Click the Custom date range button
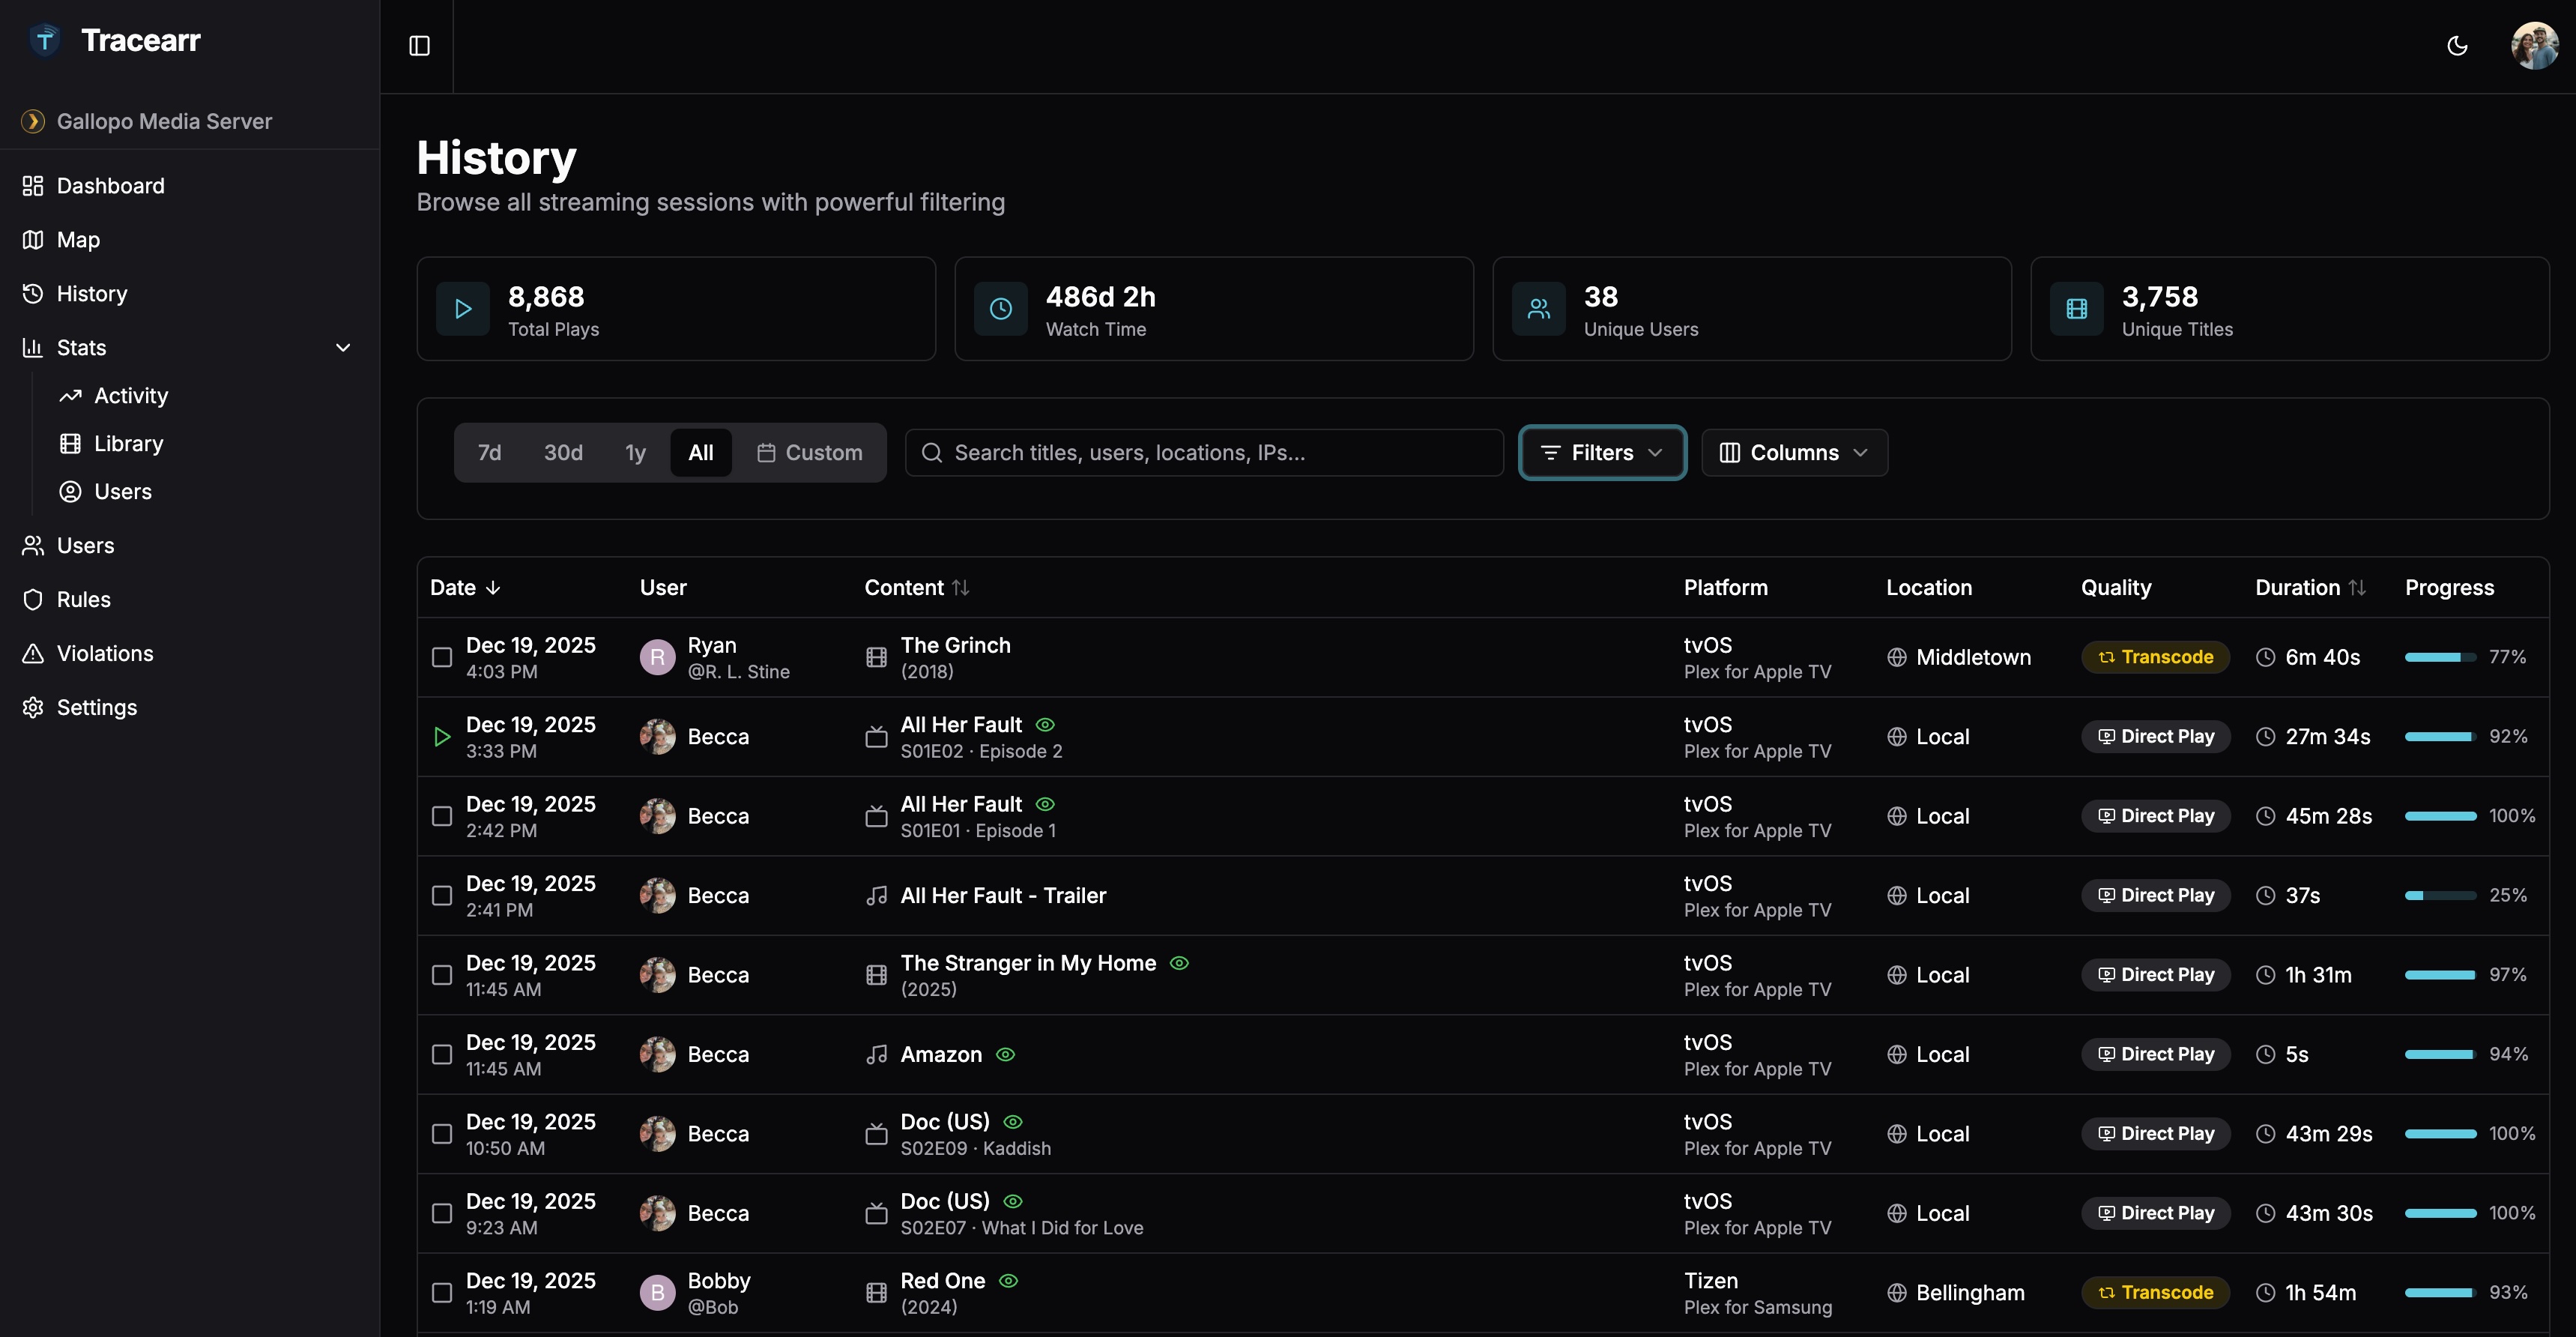 [x=811, y=452]
